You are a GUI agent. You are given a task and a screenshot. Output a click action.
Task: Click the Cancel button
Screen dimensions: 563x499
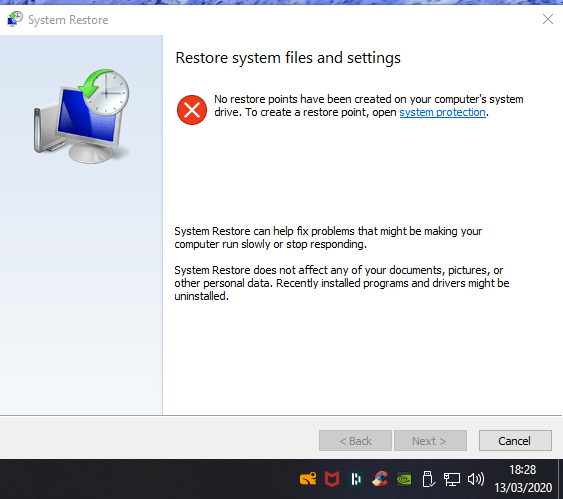515,440
